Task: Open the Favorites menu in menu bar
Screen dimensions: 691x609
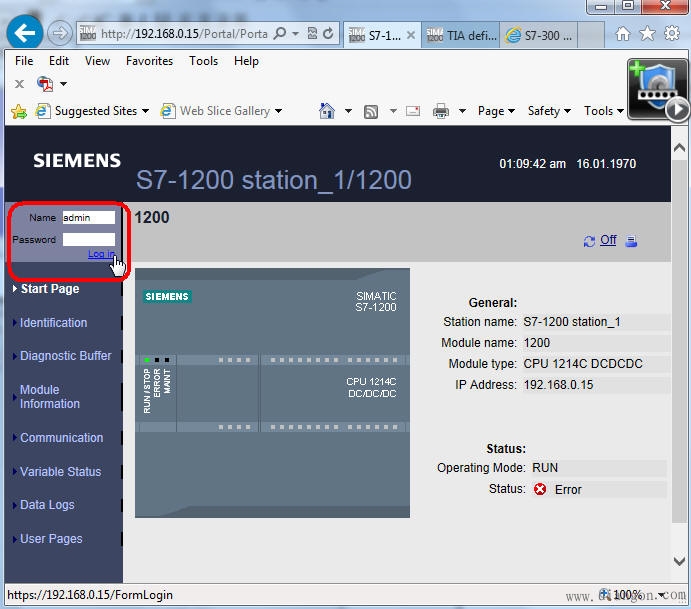Action: pyautogui.click(x=149, y=61)
